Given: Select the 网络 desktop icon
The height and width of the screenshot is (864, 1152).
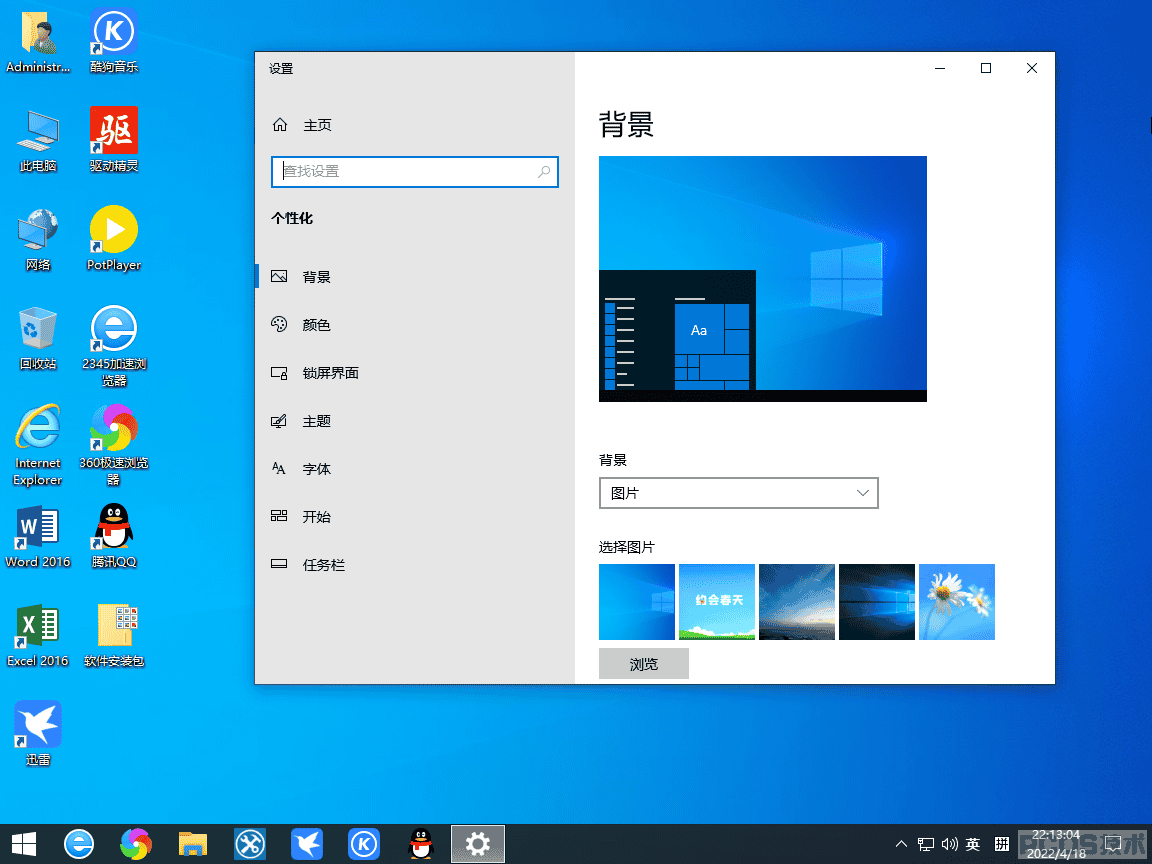Looking at the screenshot, I should point(38,240).
